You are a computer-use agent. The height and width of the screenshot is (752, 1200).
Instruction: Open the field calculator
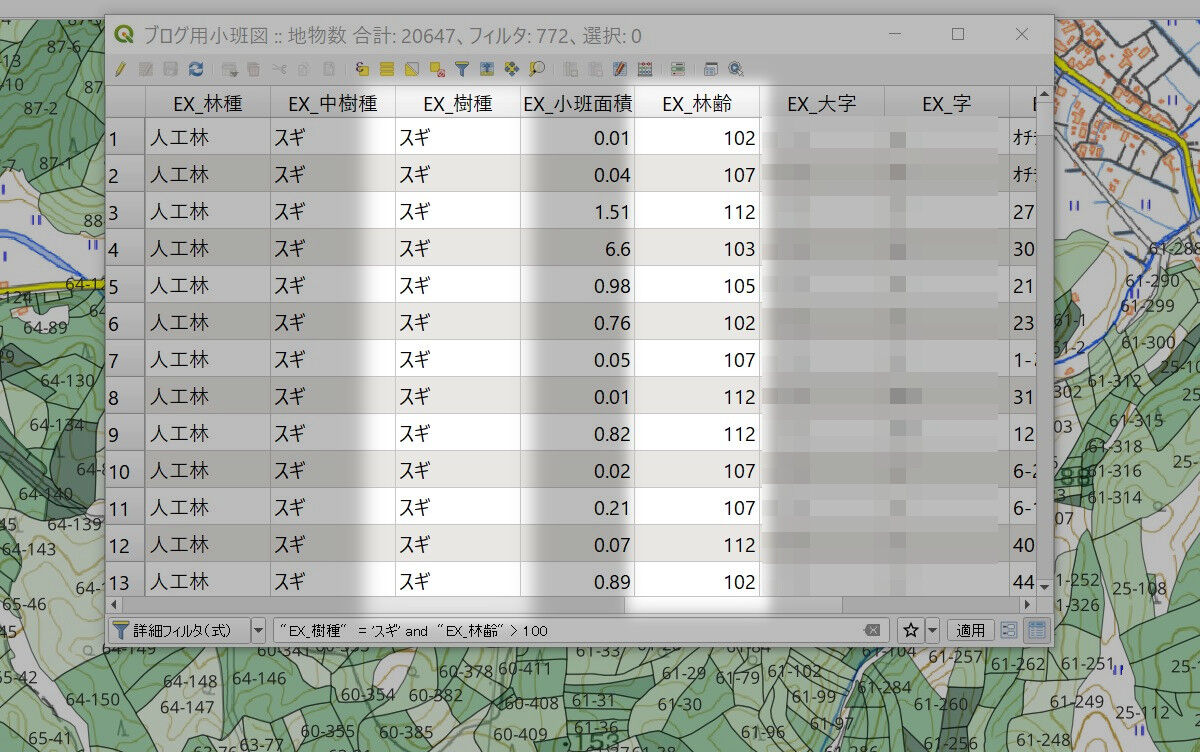click(x=645, y=69)
